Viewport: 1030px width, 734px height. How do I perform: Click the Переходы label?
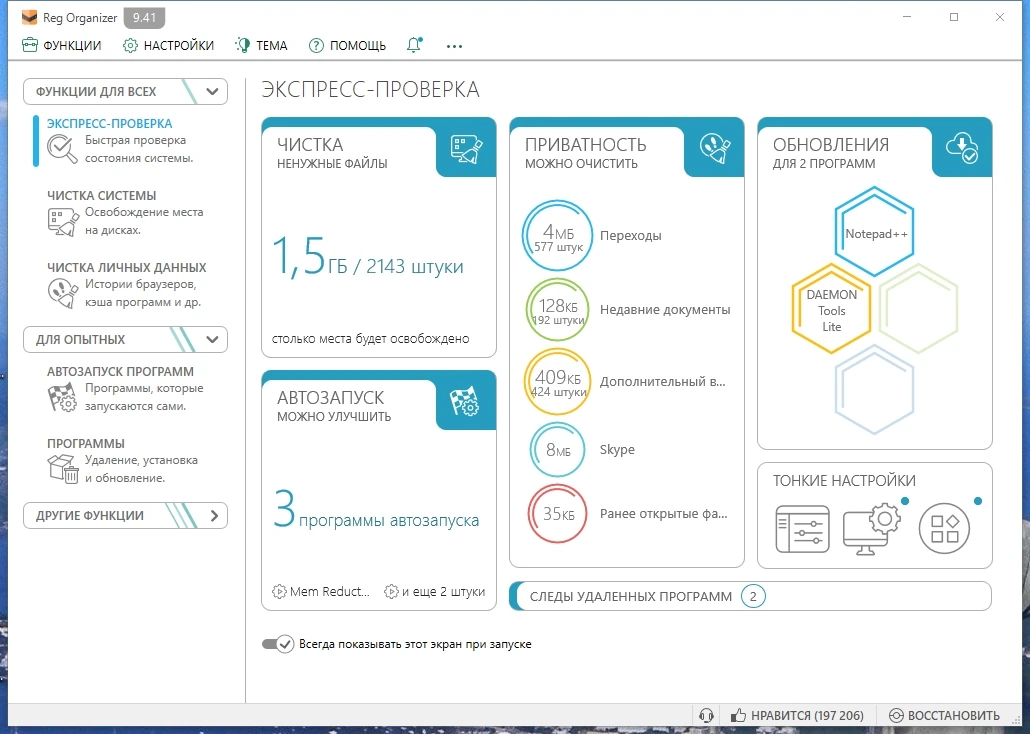point(631,235)
